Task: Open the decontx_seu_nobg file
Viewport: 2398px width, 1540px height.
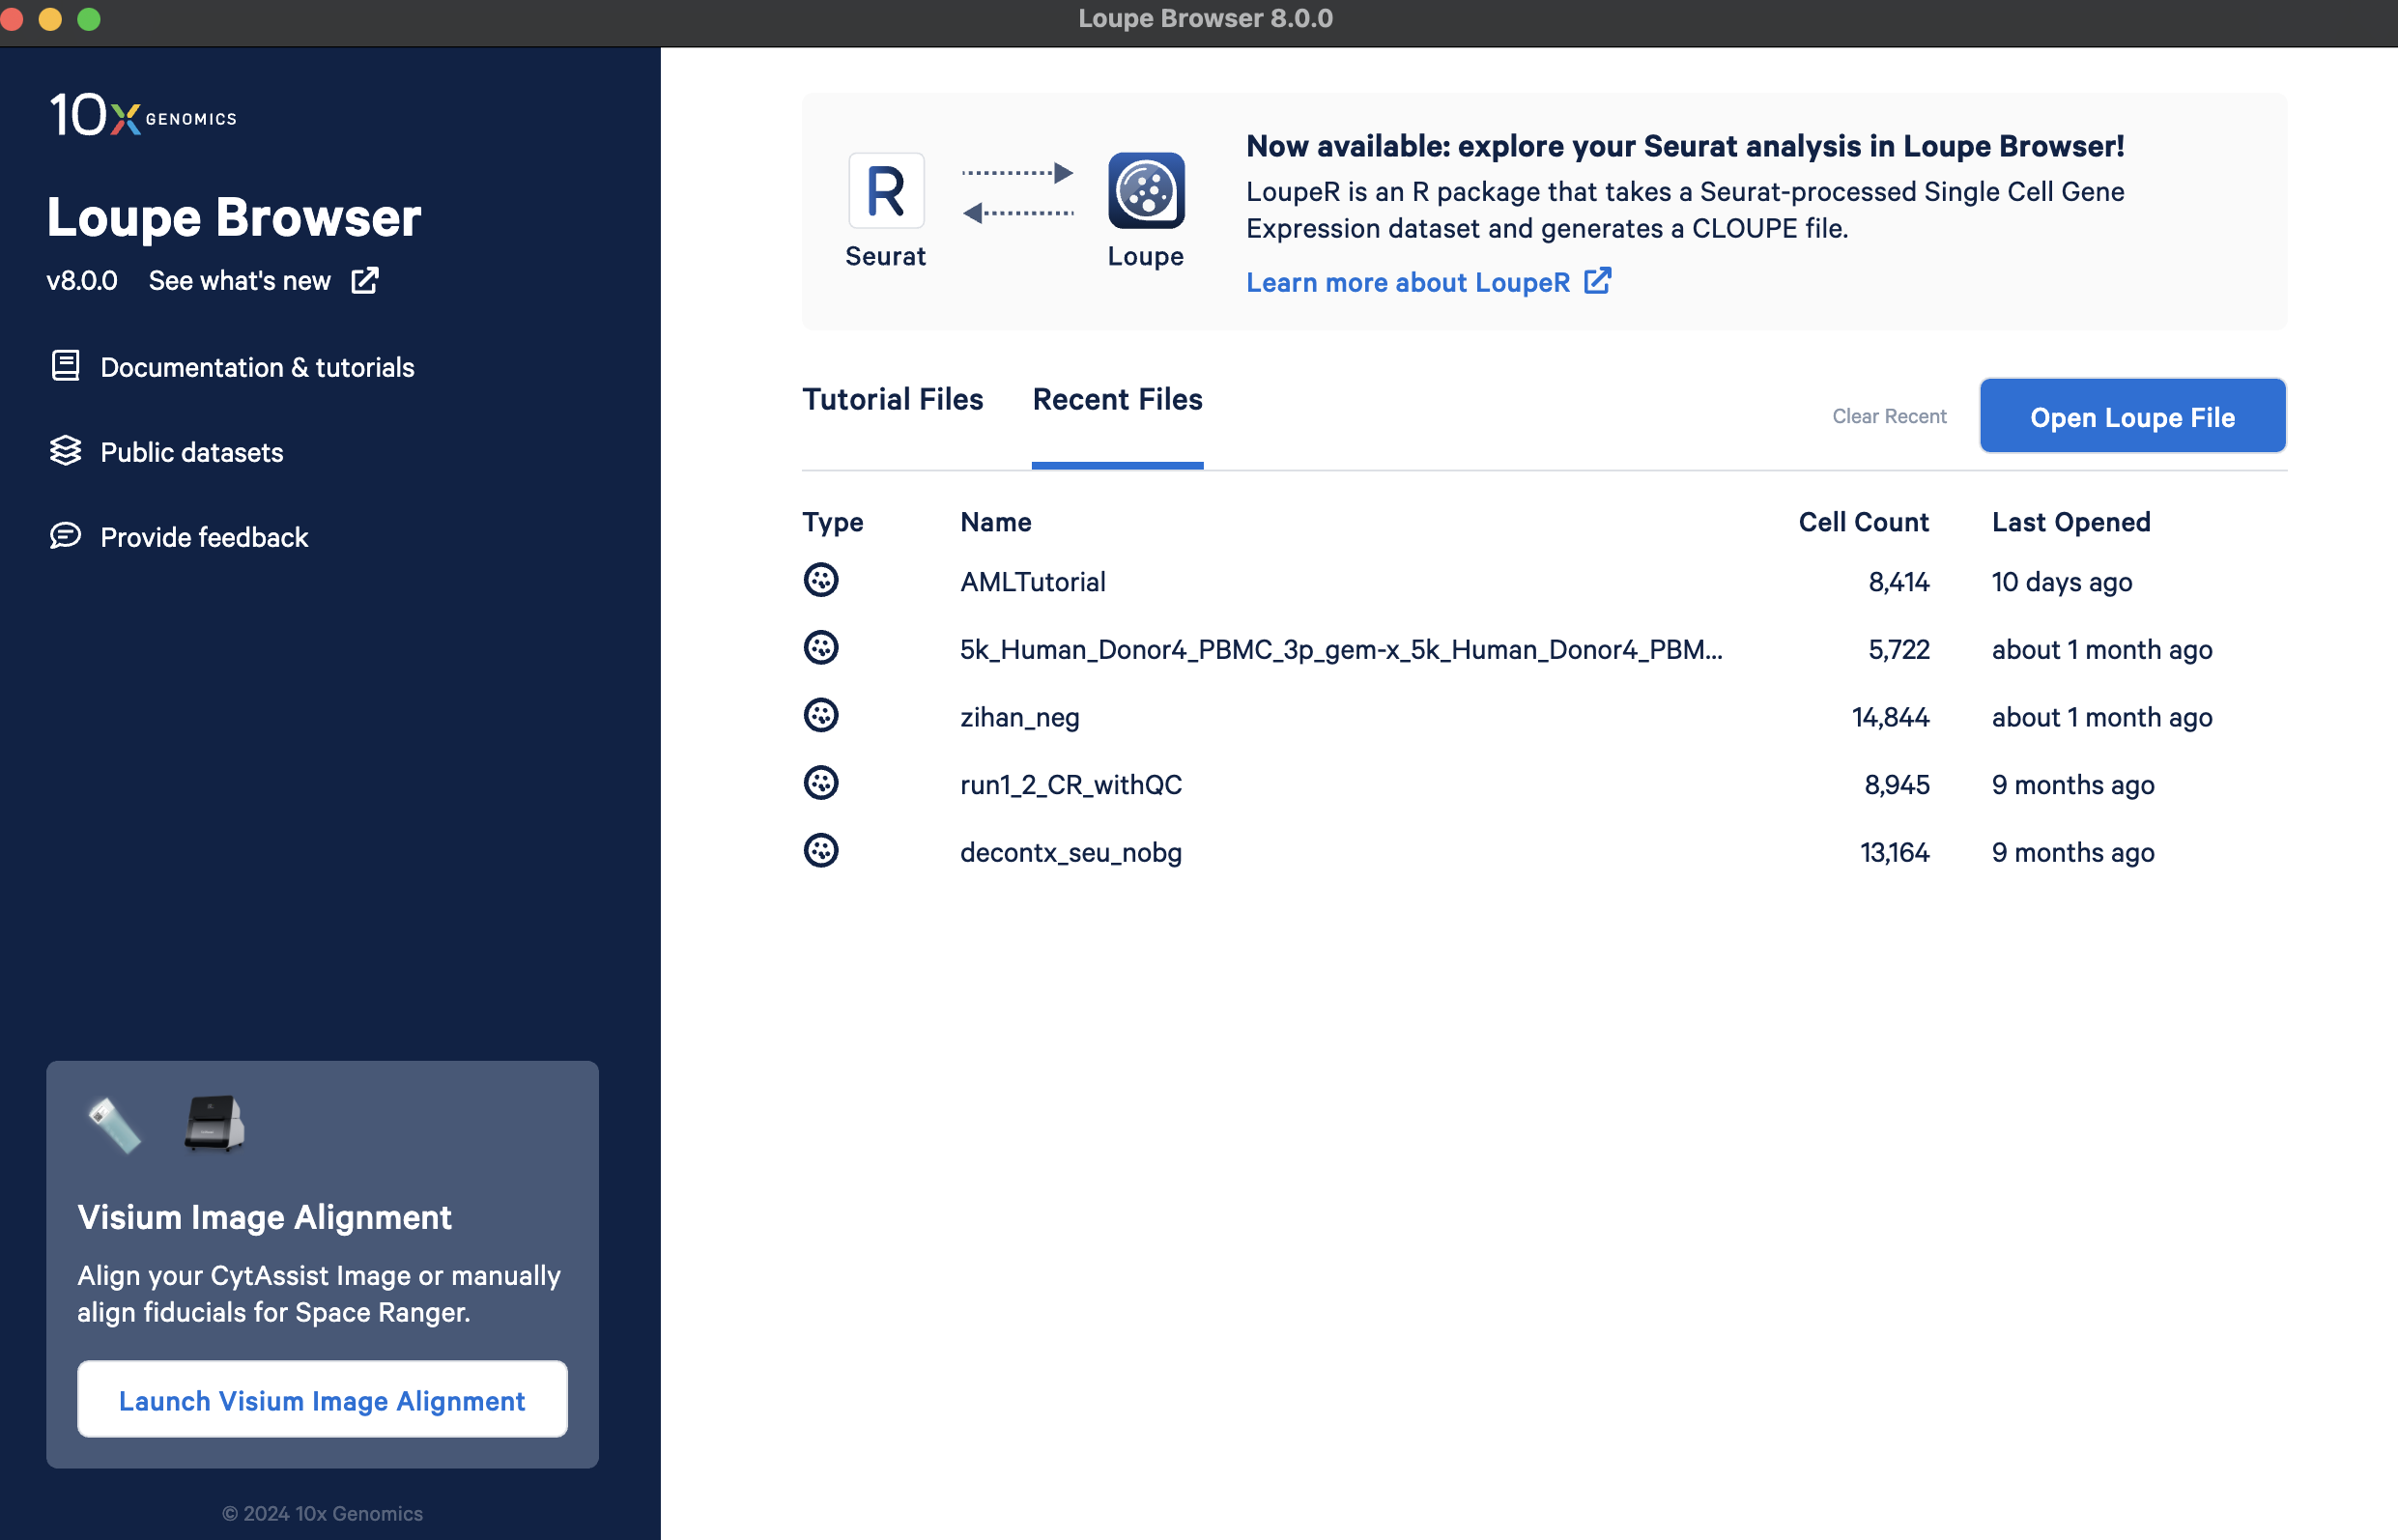Action: pos(1071,852)
